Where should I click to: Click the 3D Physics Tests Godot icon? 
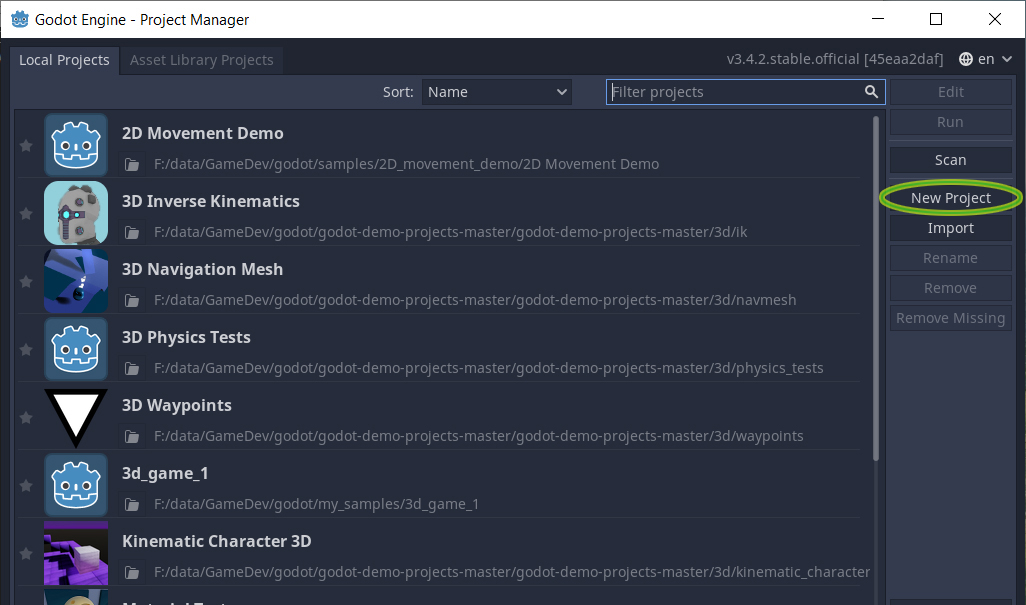click(76, 349)
